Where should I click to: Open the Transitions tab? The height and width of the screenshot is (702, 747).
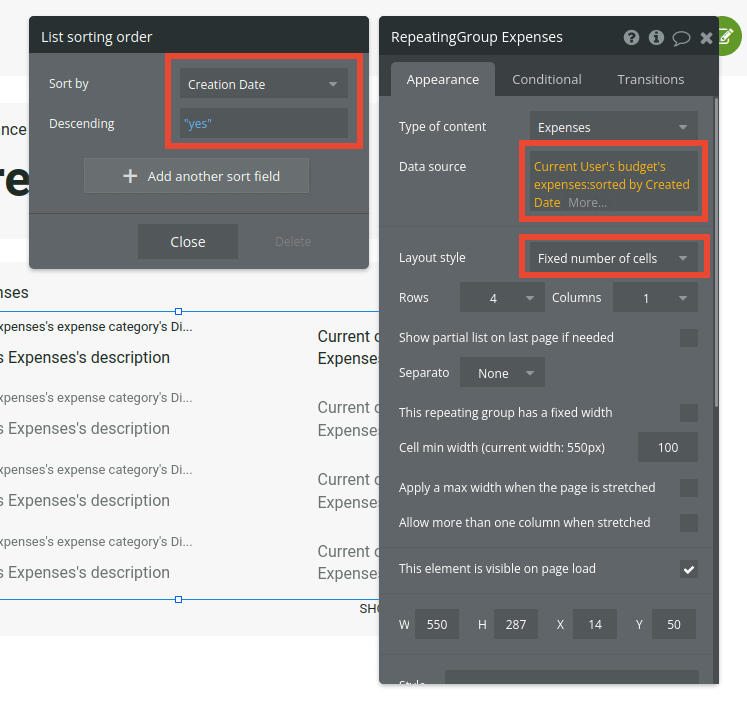click(650, 80)
